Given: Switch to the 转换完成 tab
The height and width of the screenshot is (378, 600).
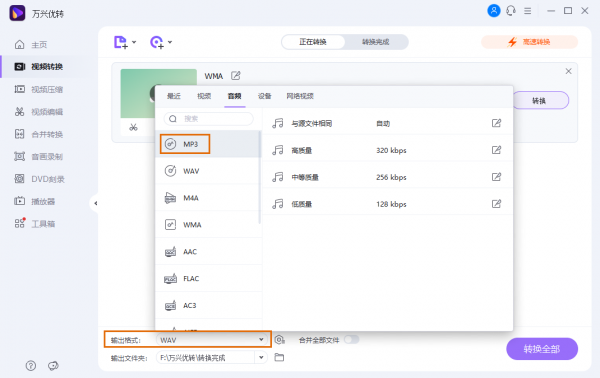Looking at the screenshot, I should (x=376, y=42).
